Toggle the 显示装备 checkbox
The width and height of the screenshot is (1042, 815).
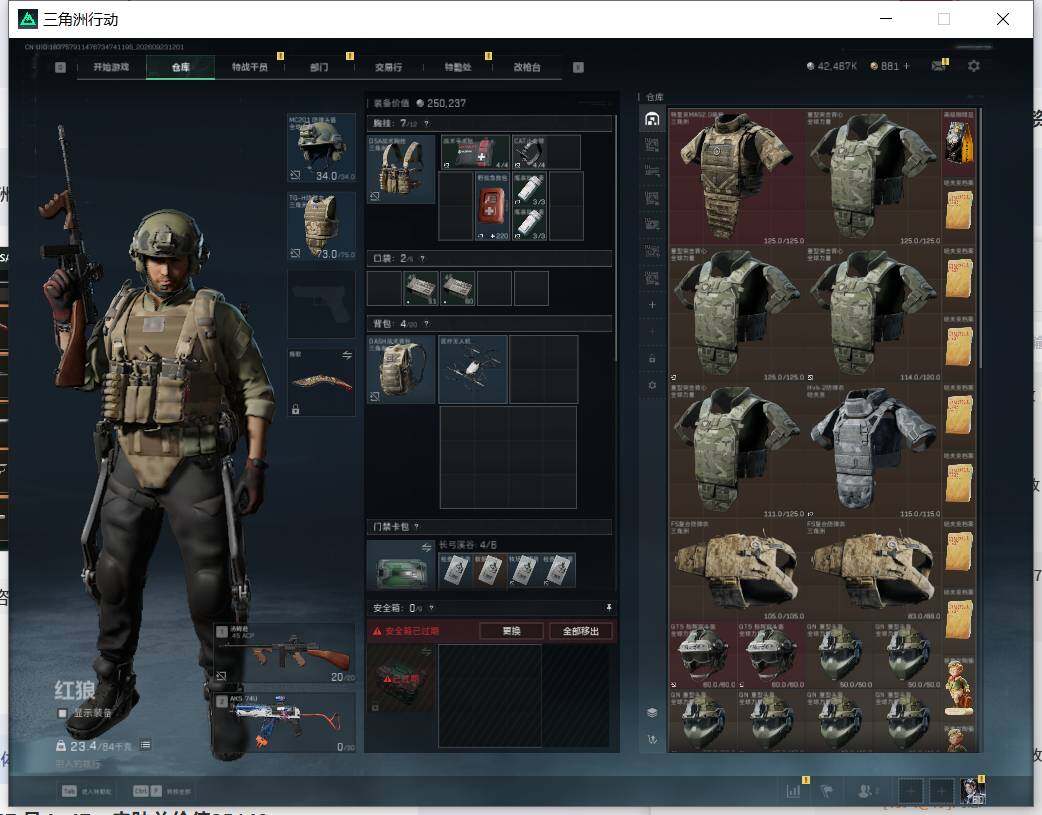pyautogui.click(x=62, y=713)
